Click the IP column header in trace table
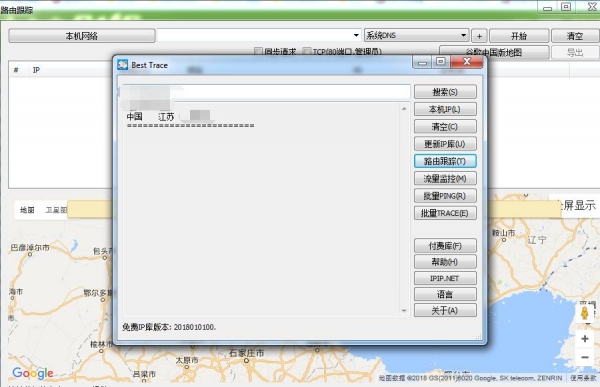This screenshot has width=600, height=387. click(36, 70)
